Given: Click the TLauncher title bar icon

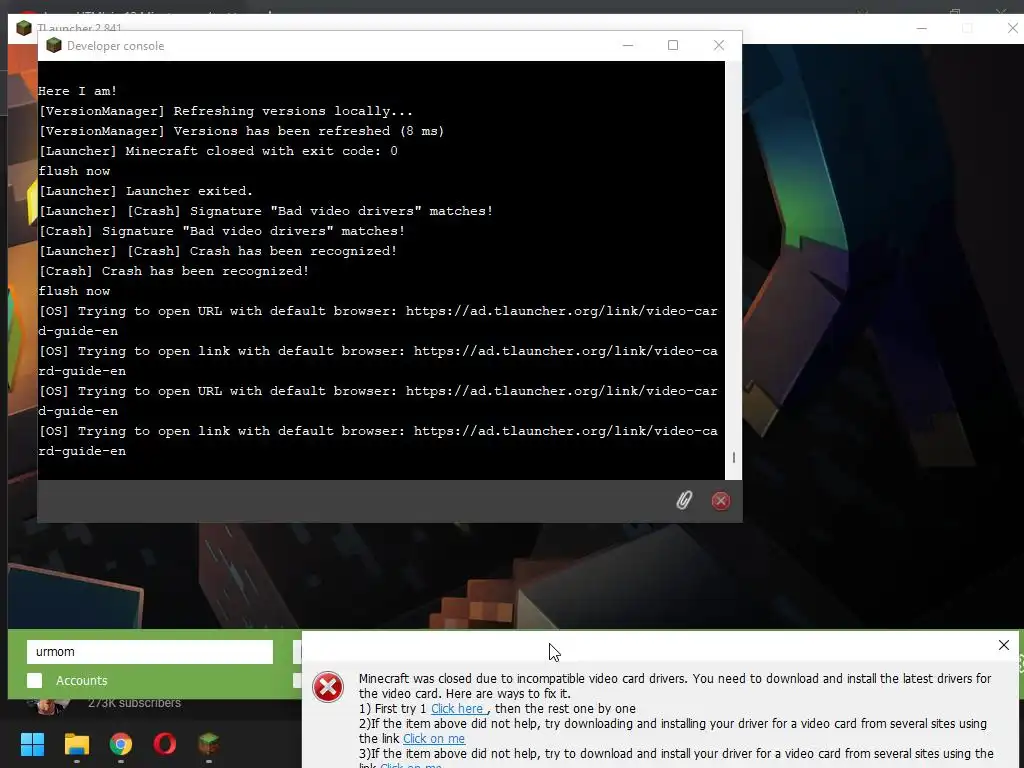Looking at the screenshot, I should (x=24, y=28).
